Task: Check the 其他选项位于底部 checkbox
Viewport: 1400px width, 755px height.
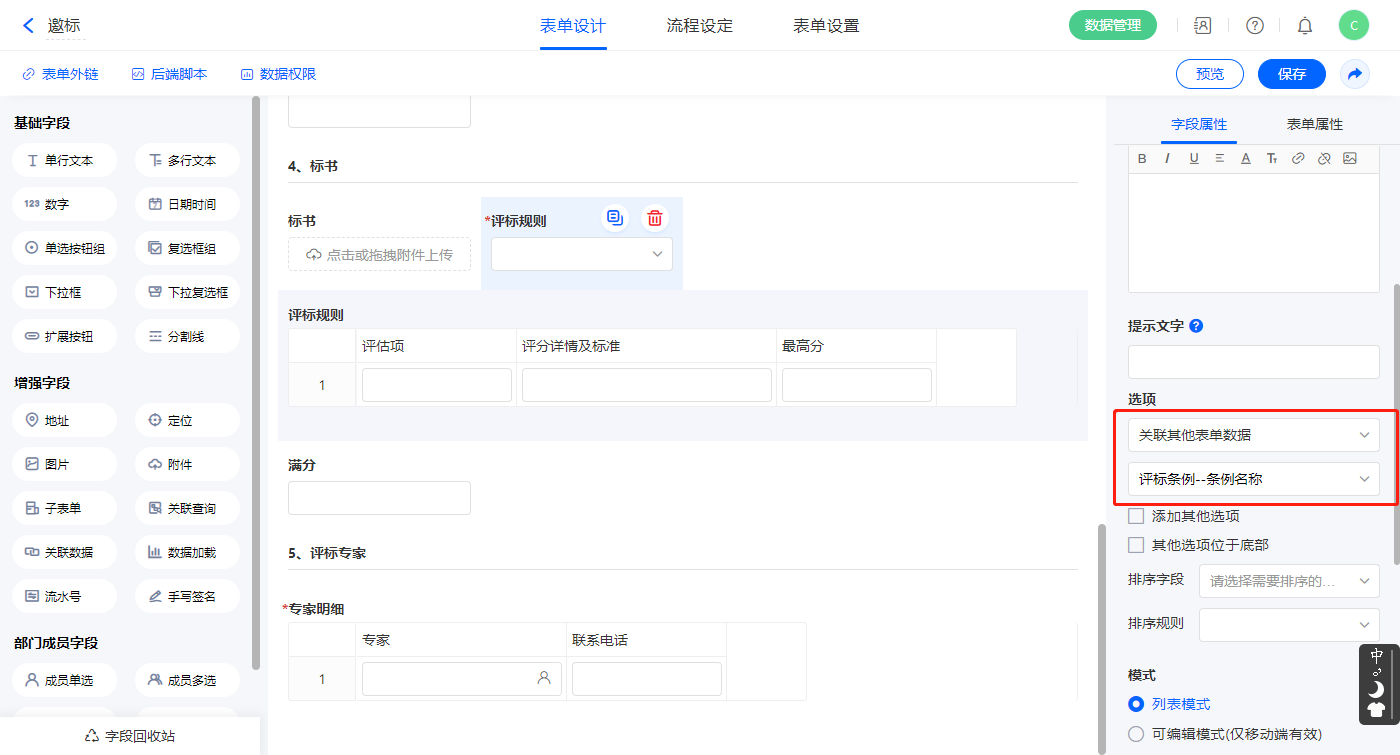Action: [1136, 545]
